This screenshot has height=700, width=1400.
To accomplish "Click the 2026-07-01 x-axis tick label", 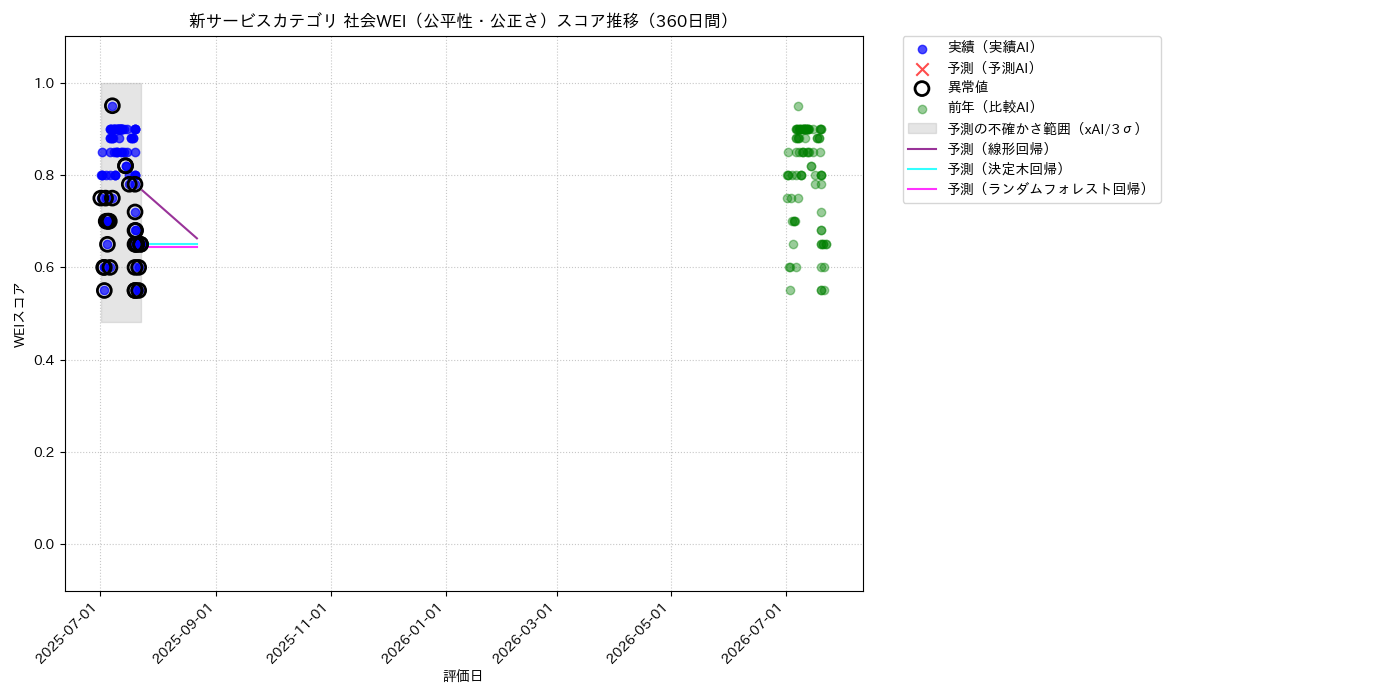I will 755,633.
